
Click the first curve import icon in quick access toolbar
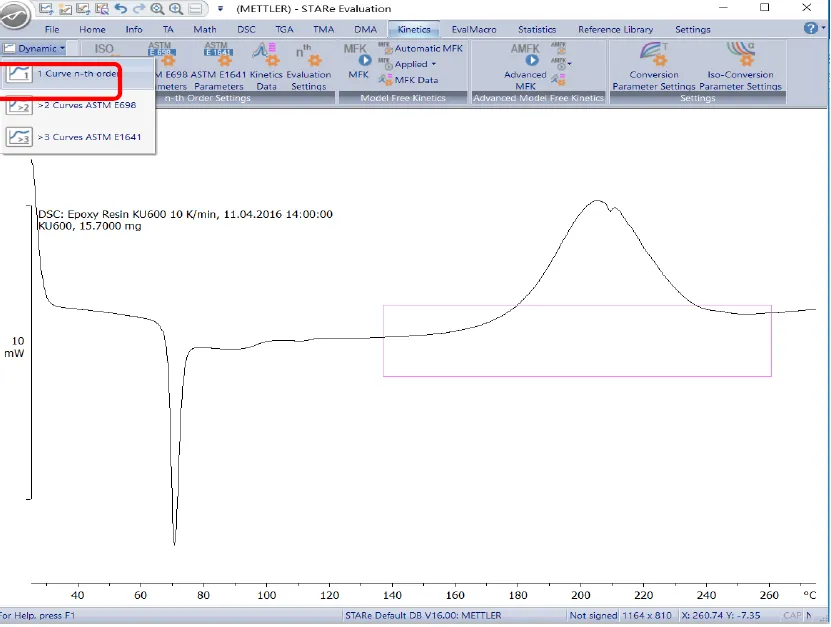[x=46, y=8]
